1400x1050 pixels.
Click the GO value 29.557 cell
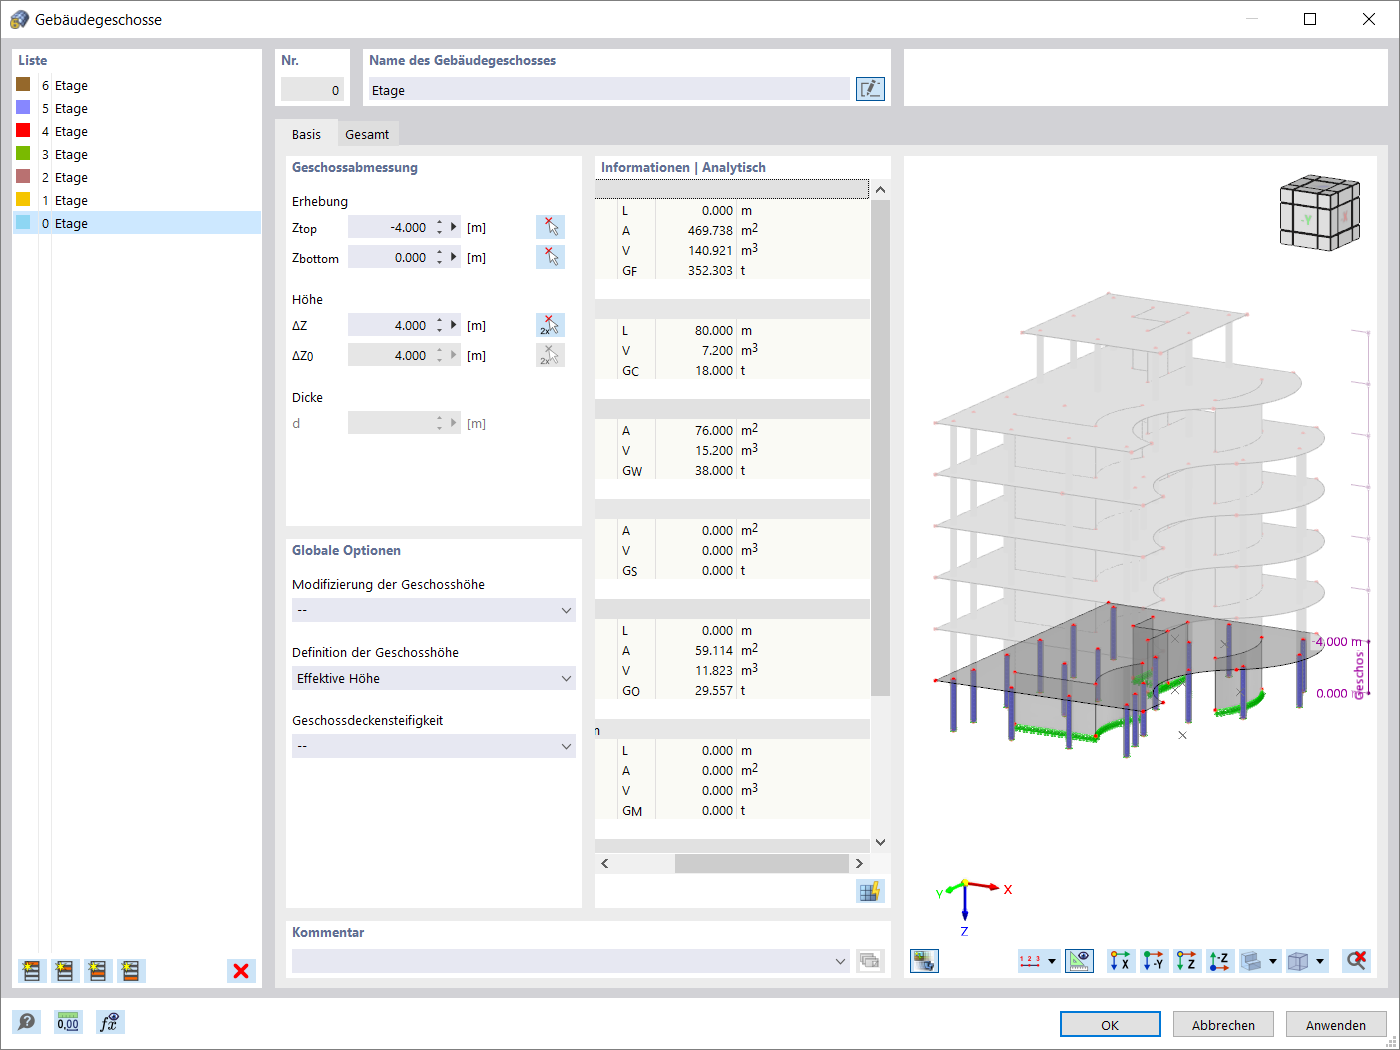pos(696,690)
